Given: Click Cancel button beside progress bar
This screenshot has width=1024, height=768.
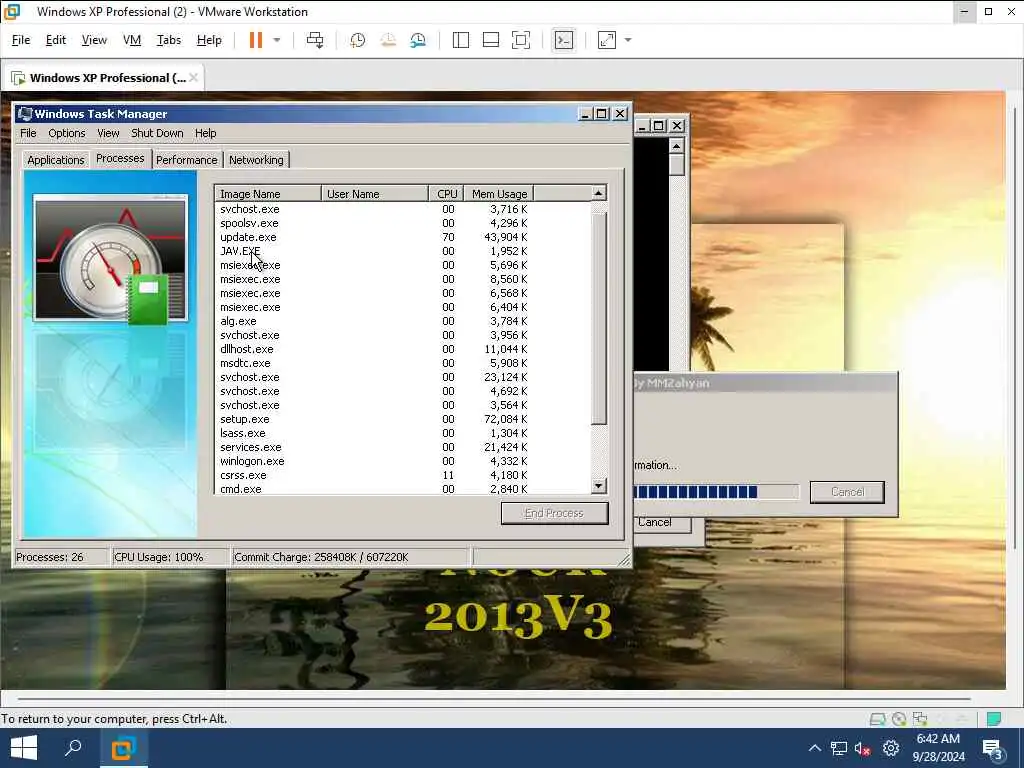Looking at the screenshot, I should tap(847, 492).
